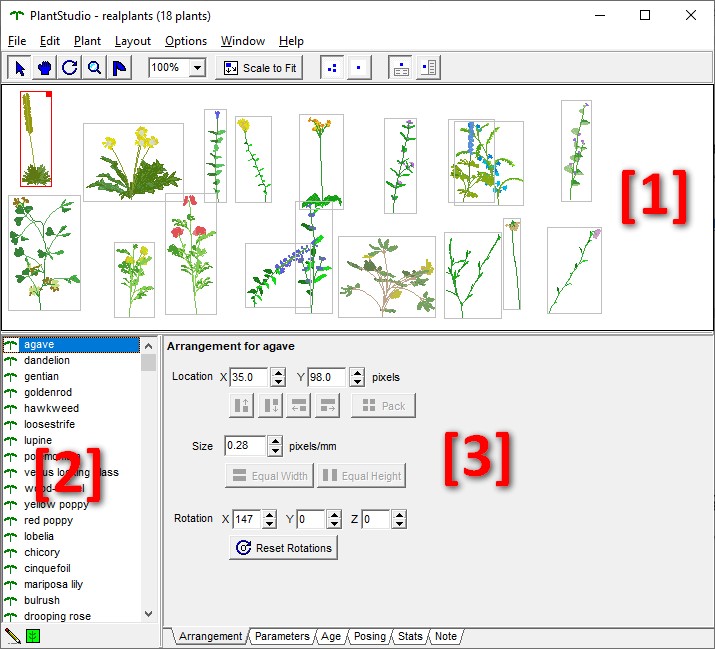This screenshot has width=715, height=649.
Task: Pick the magnifier zoom tool
Action: (x=94, y=68)
